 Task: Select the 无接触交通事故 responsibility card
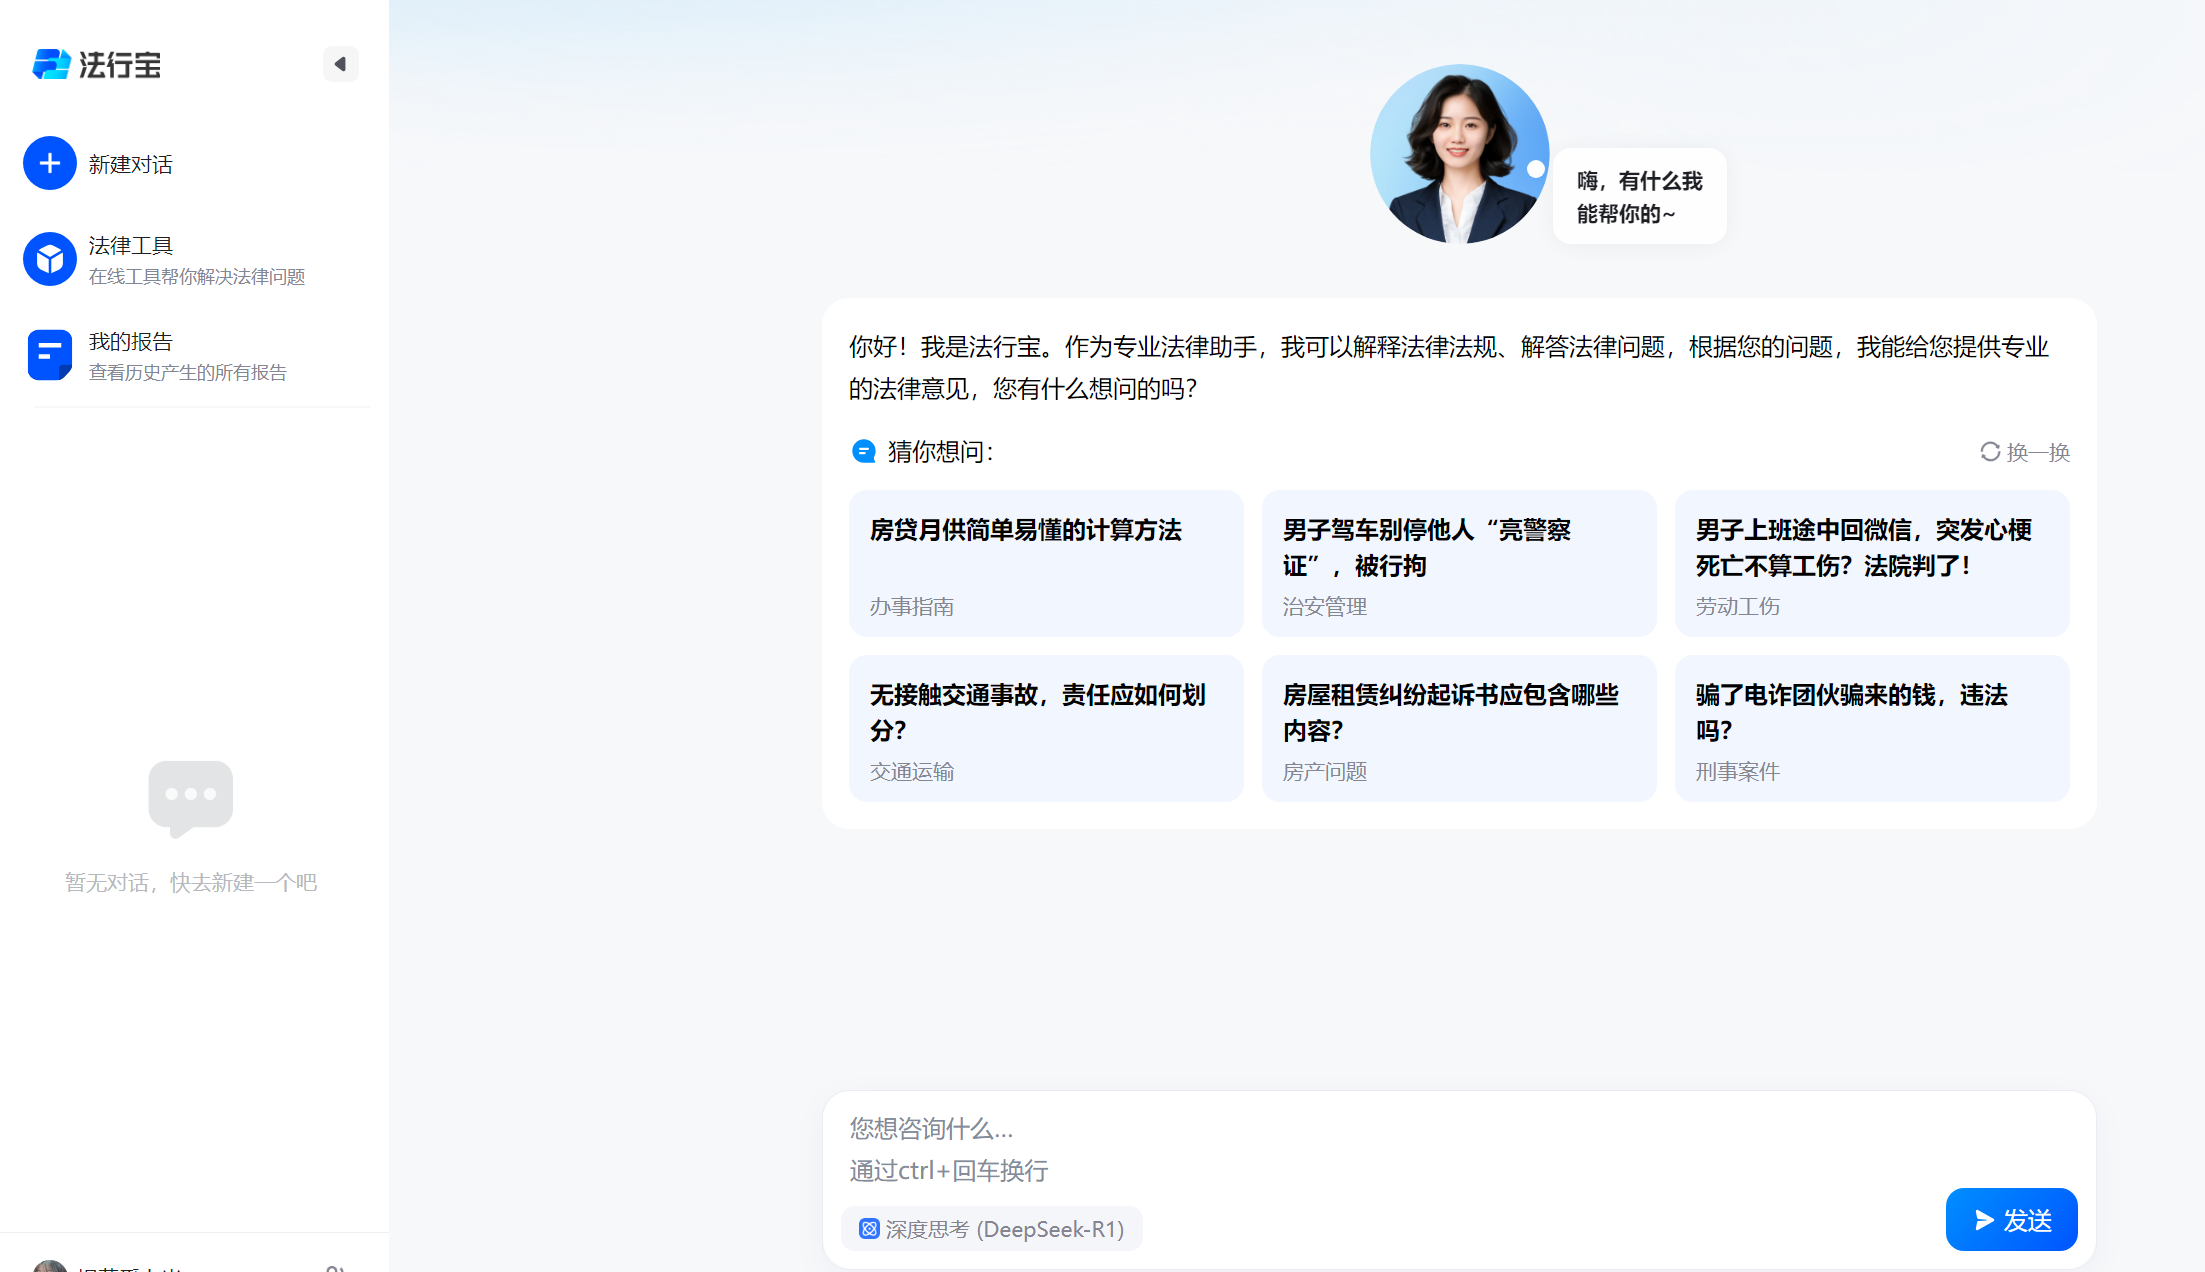(x=1046, y=727)
